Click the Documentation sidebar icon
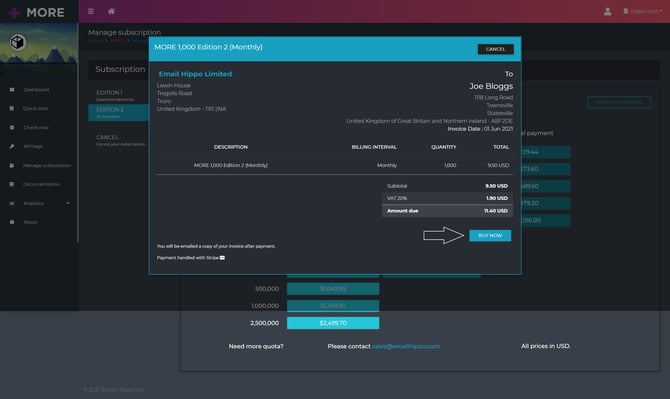The image size is (670, 399). coord(12,184)
